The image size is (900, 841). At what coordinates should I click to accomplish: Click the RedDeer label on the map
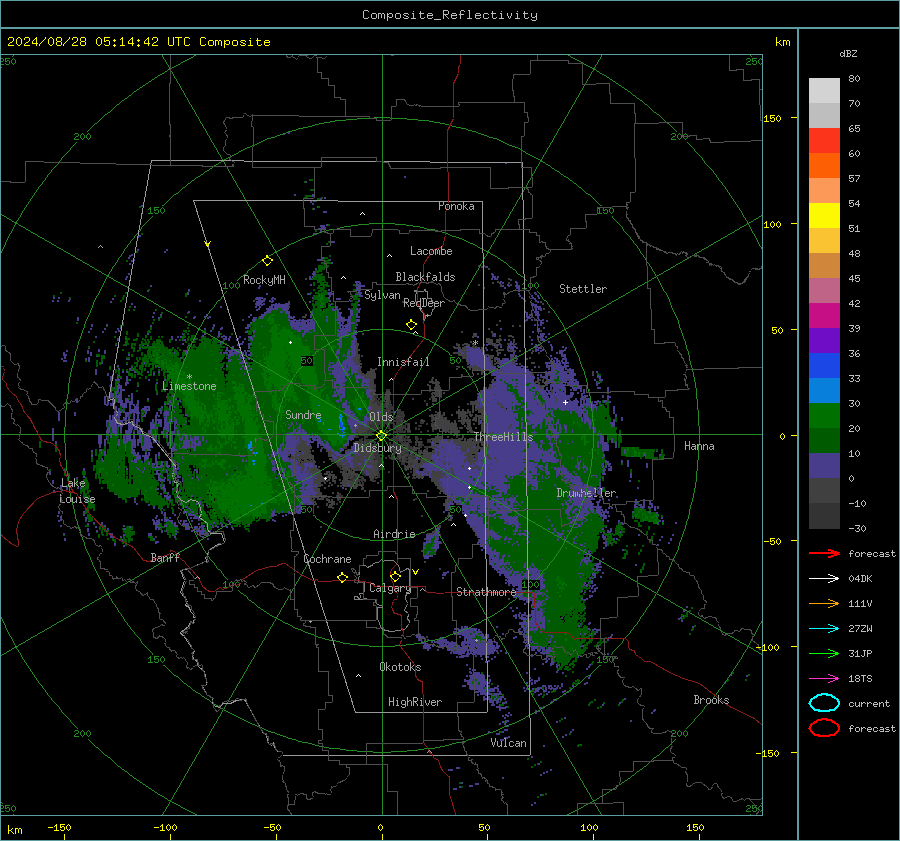[x=424, y=303]
